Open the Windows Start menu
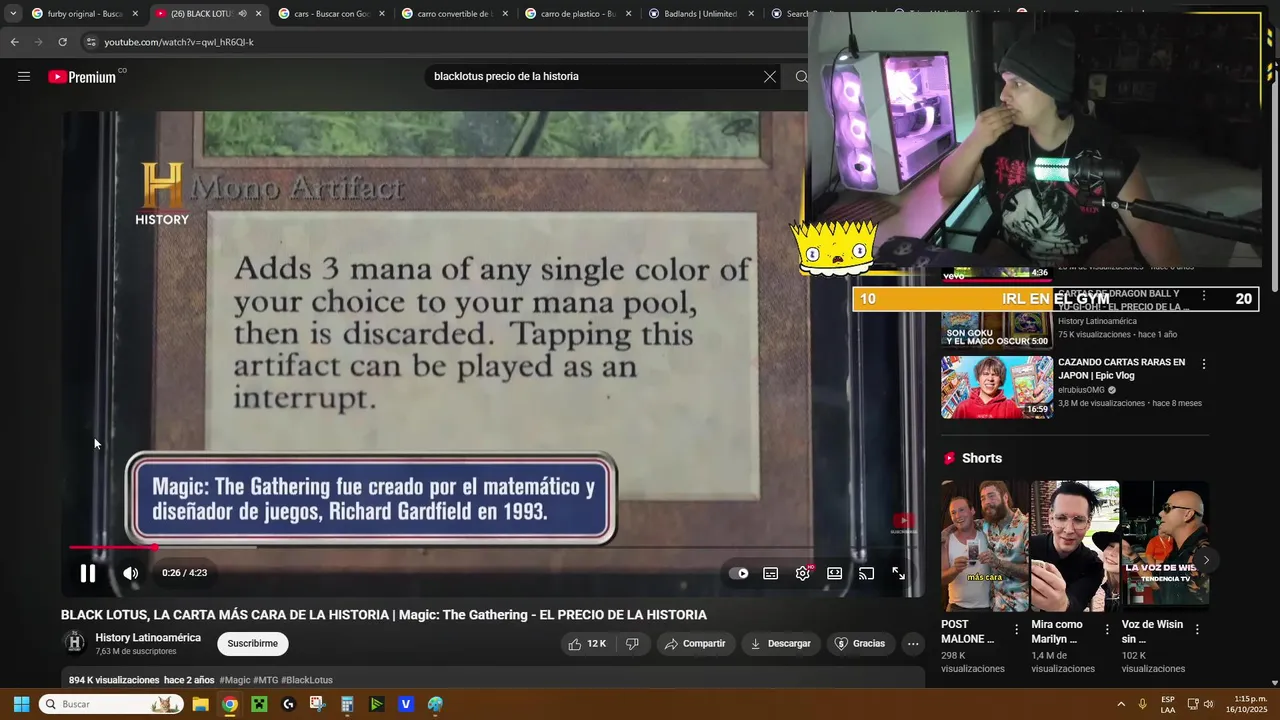Viewport: 1280px width, 720px height. pos(21,704)
